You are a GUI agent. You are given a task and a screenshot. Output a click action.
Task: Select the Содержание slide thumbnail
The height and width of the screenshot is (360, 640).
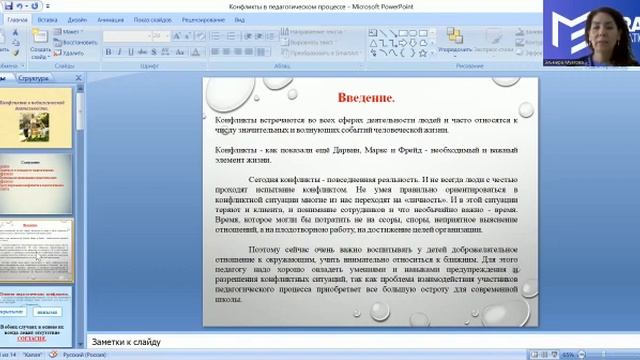(36, 183)
